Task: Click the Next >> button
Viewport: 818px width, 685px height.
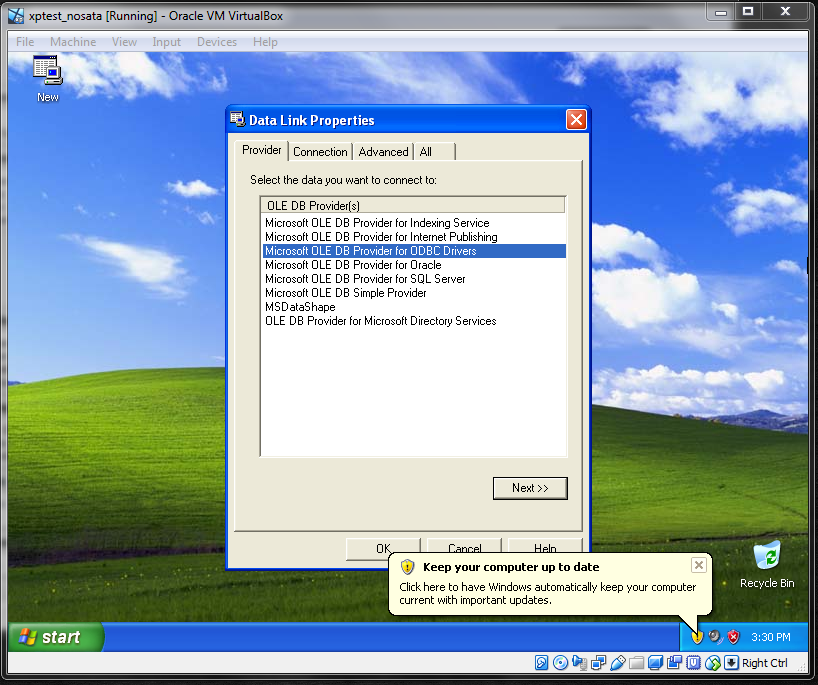Action: tap(530, 488)
